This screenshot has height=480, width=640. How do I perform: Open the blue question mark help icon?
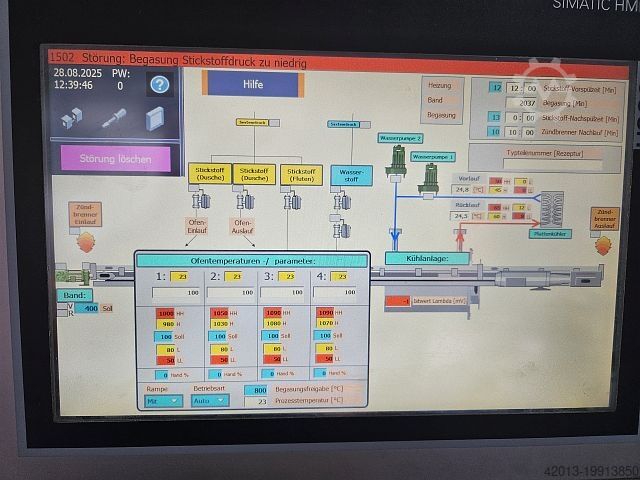click(159, 85)
